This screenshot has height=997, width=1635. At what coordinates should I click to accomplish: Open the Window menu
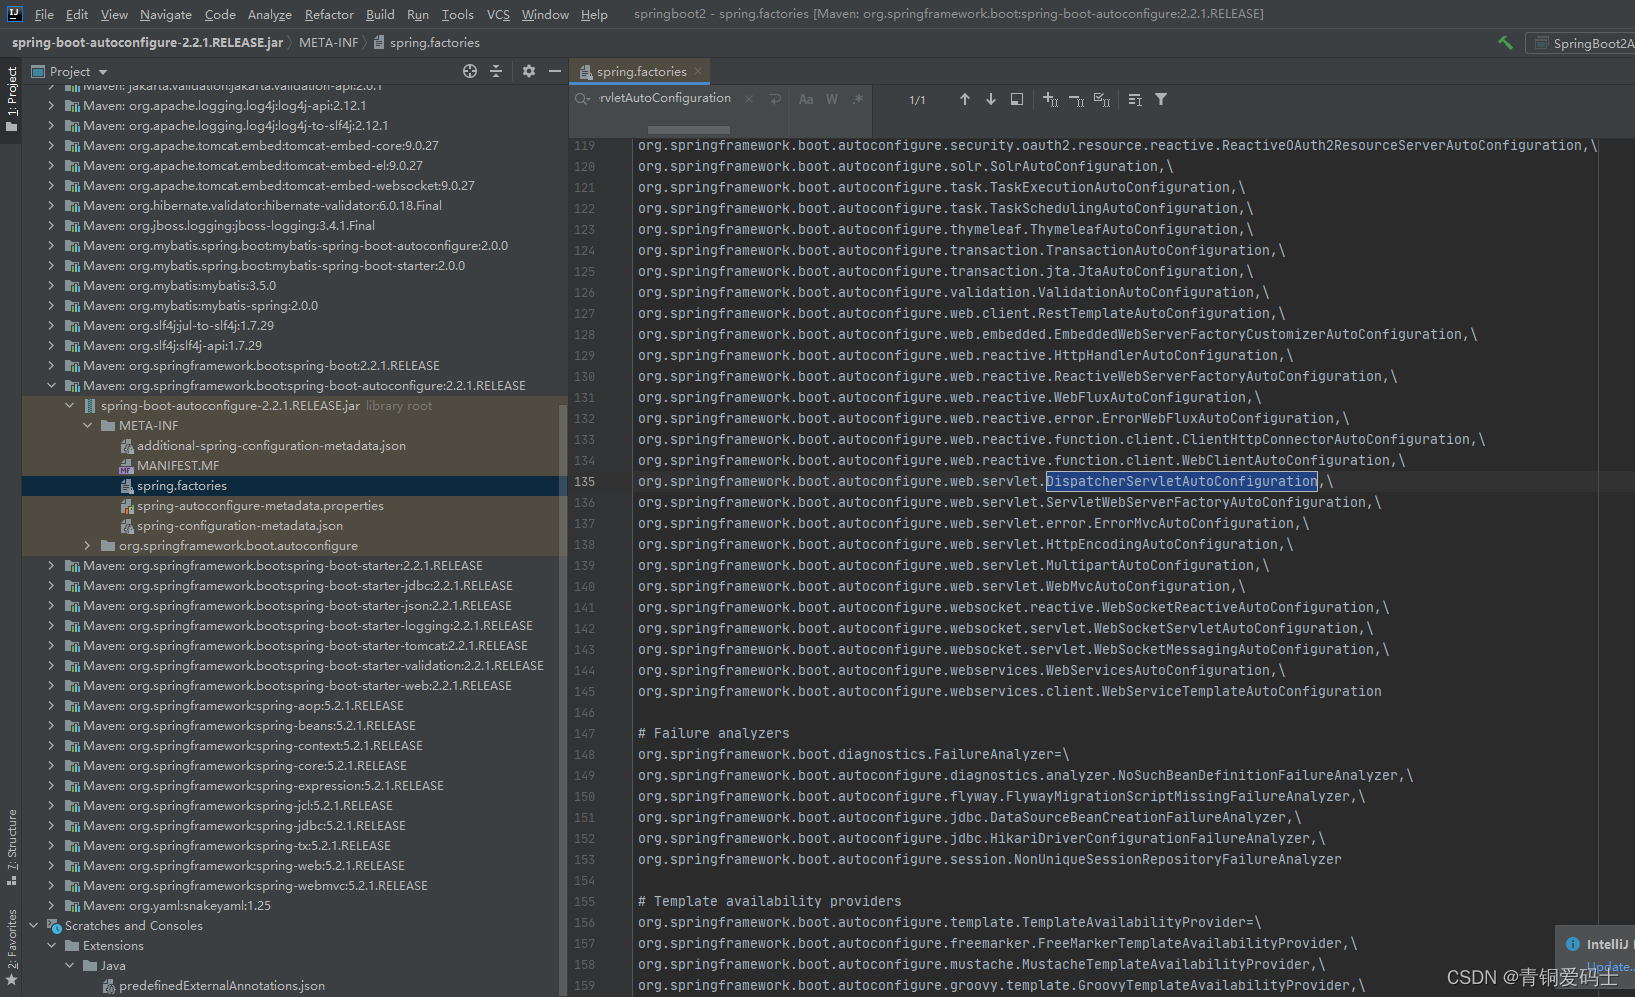click(545, 14)
